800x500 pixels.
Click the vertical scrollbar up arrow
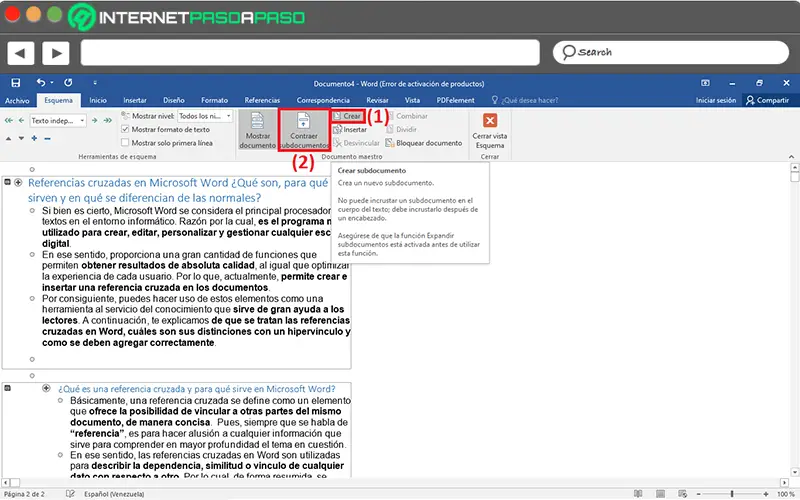point(794,167)
